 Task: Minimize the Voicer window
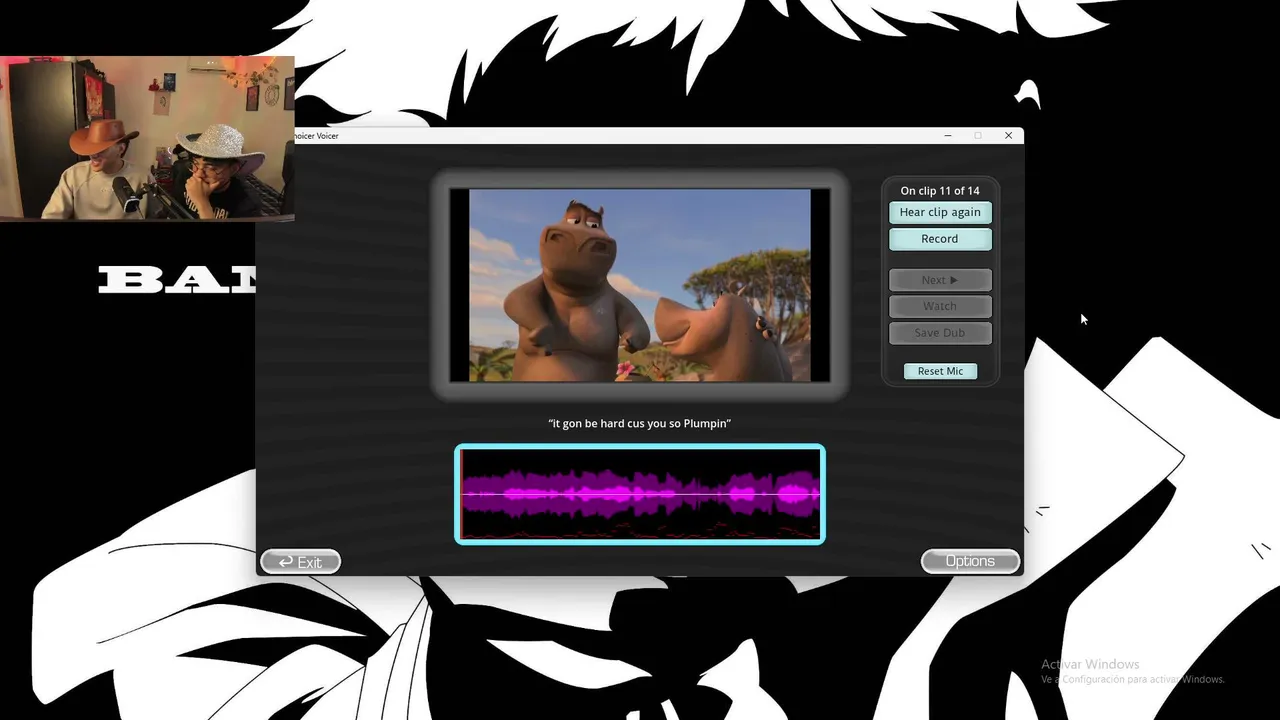coord(948,135)
